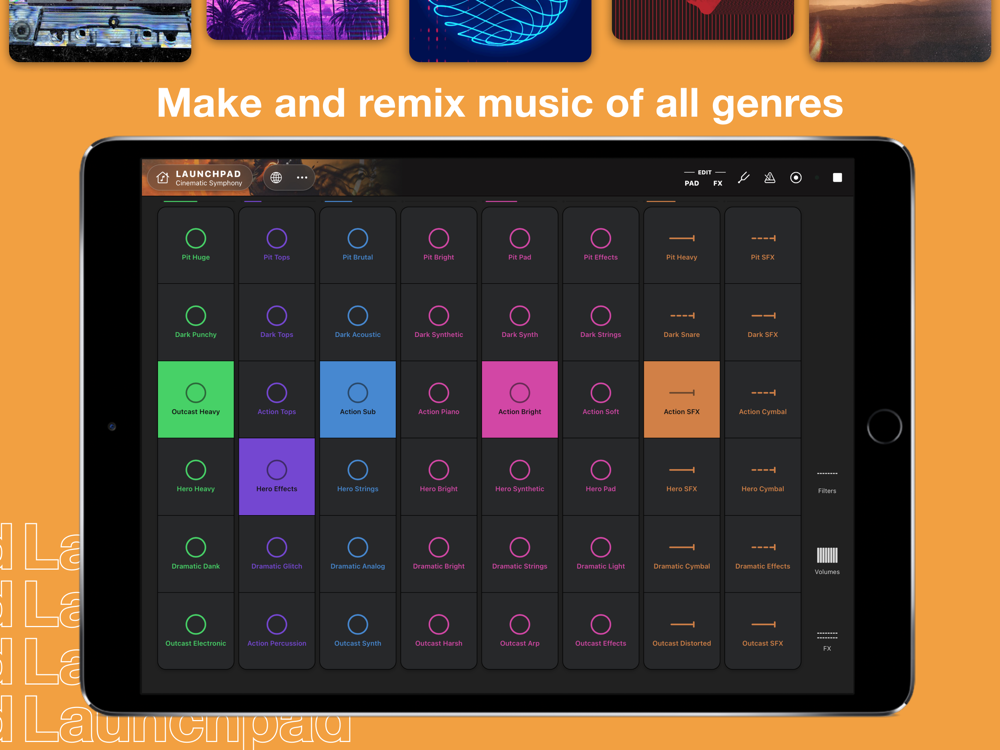Start the Dramatic Bright pad
The width and height of the screenshot is (1000, 750).
point(439,554)
